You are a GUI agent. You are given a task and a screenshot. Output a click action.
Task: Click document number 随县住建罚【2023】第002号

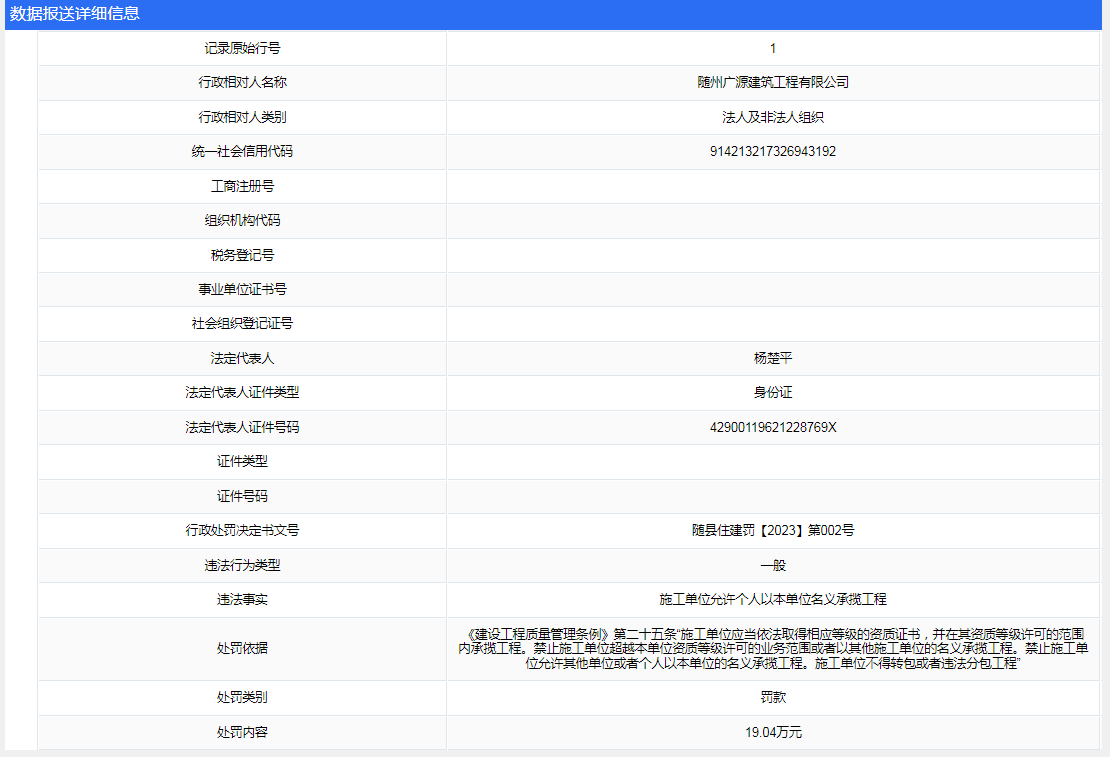(772, 530)
